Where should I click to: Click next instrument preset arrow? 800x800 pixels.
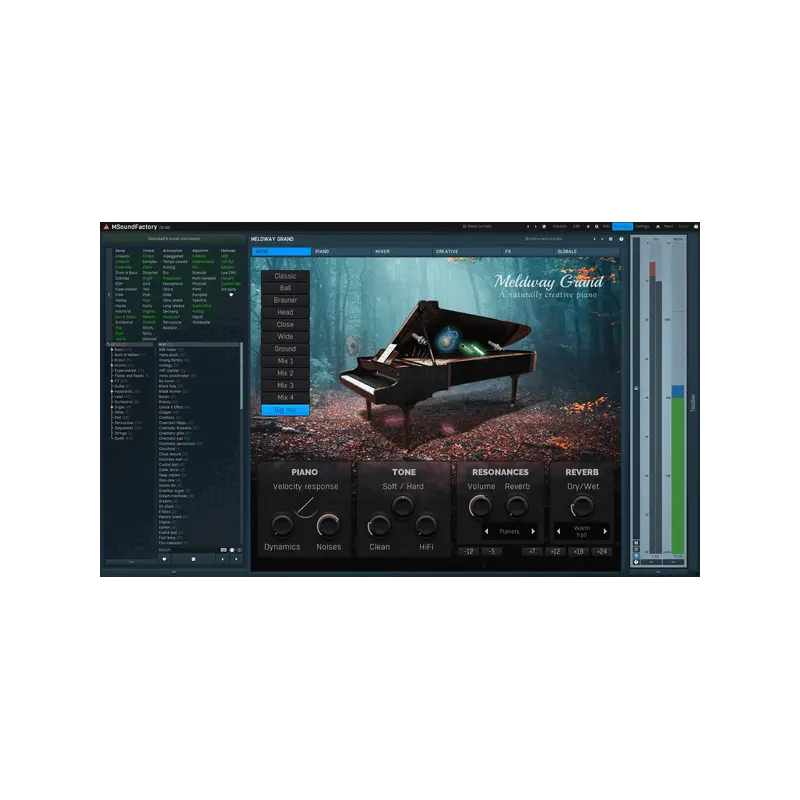point(602,239)
